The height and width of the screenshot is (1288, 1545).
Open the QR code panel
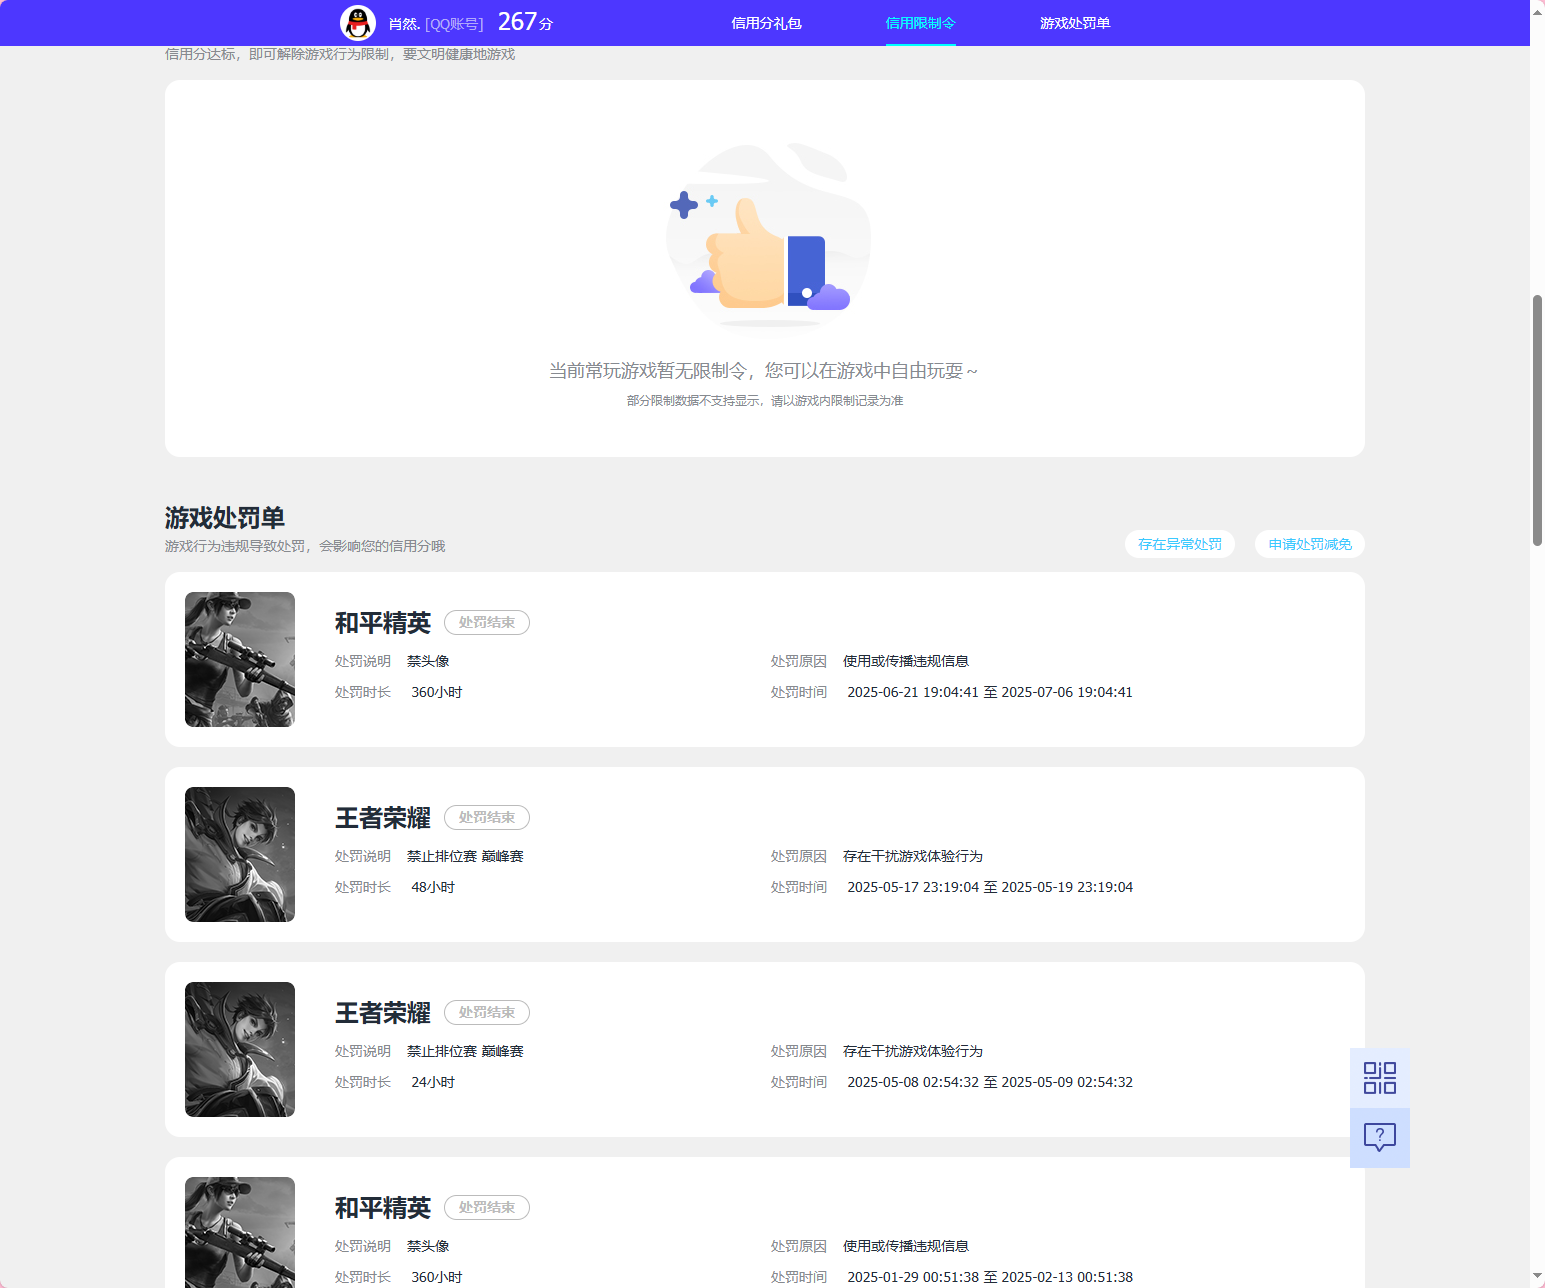[x=1379, y=1077]
